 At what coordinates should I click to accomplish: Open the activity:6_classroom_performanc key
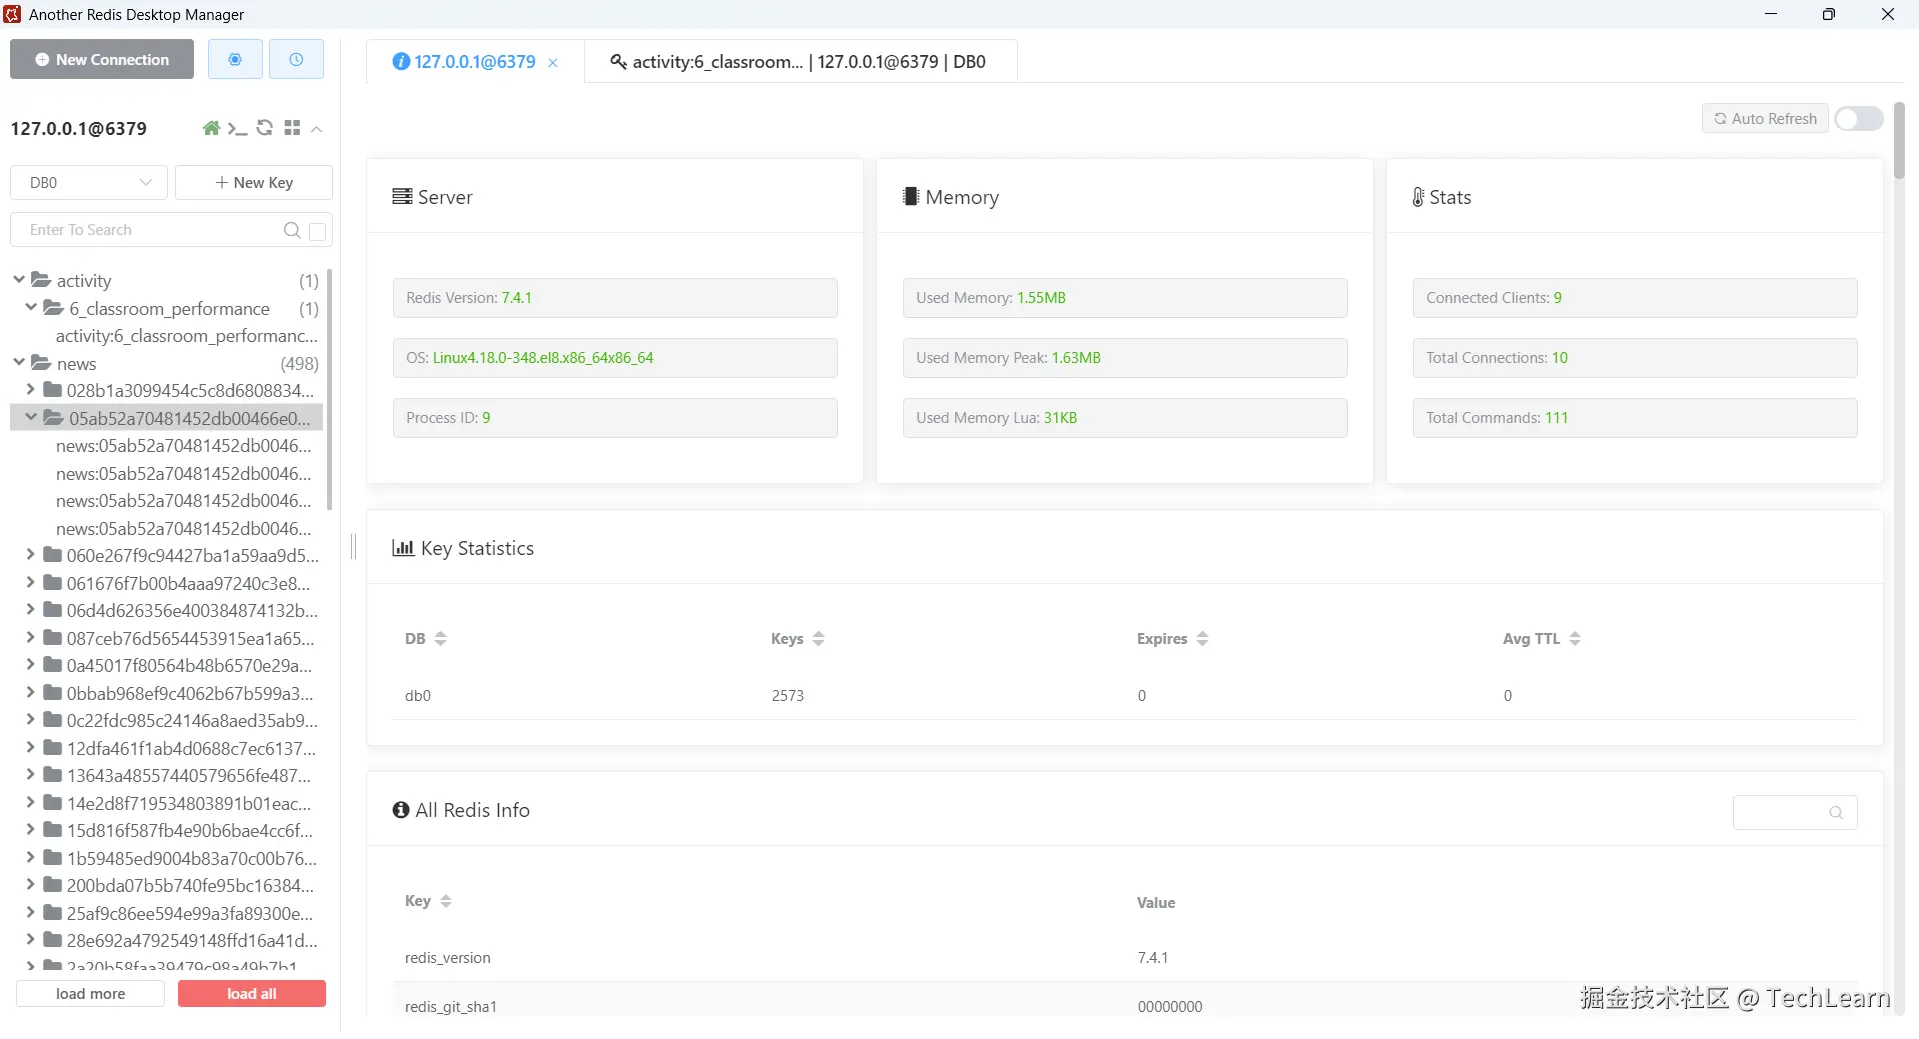[187, 336]
